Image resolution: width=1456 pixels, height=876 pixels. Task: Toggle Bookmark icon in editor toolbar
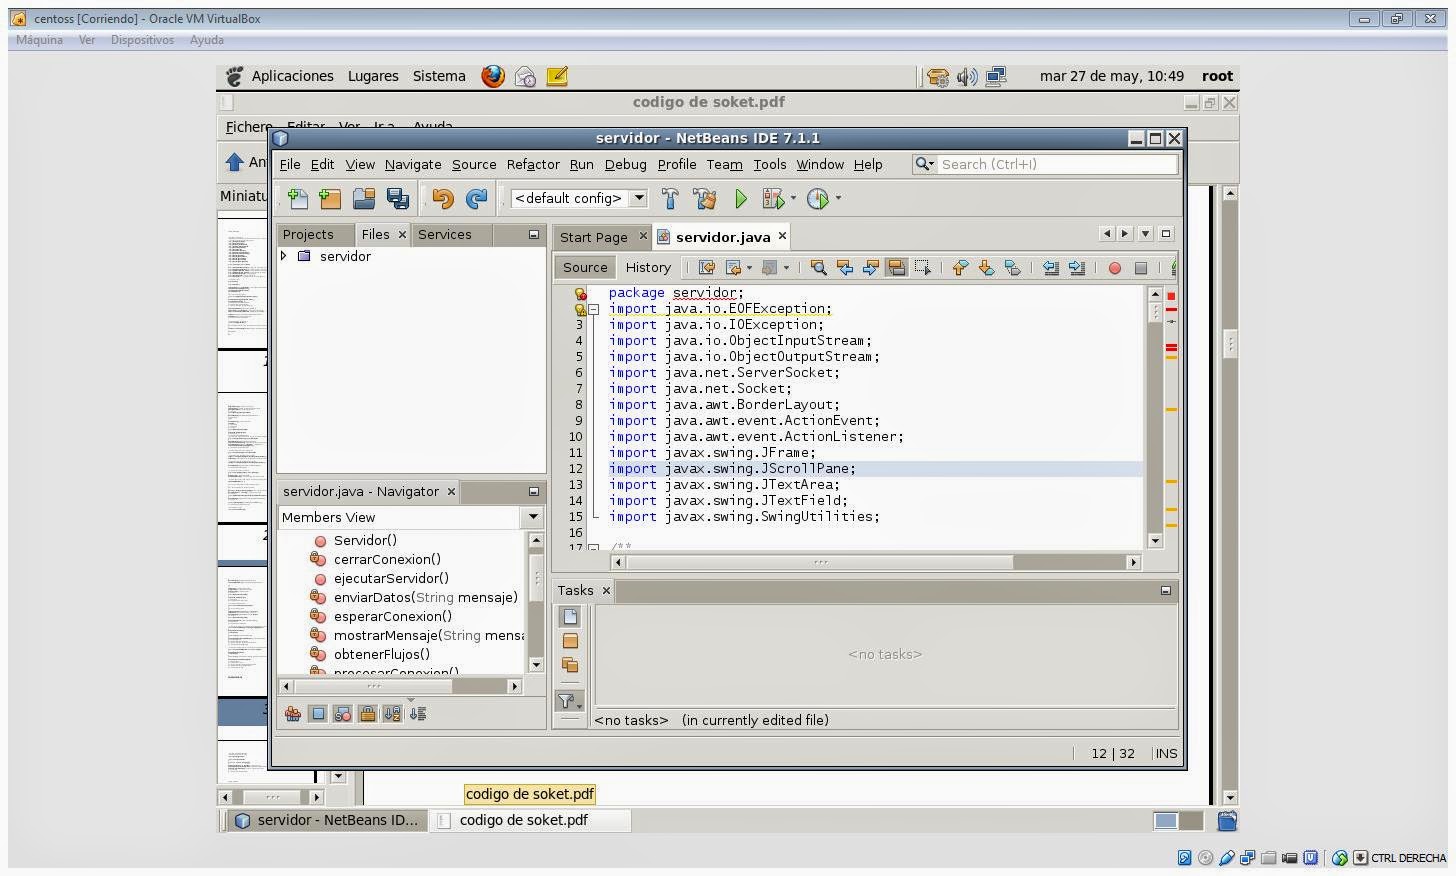(1012, 267)
